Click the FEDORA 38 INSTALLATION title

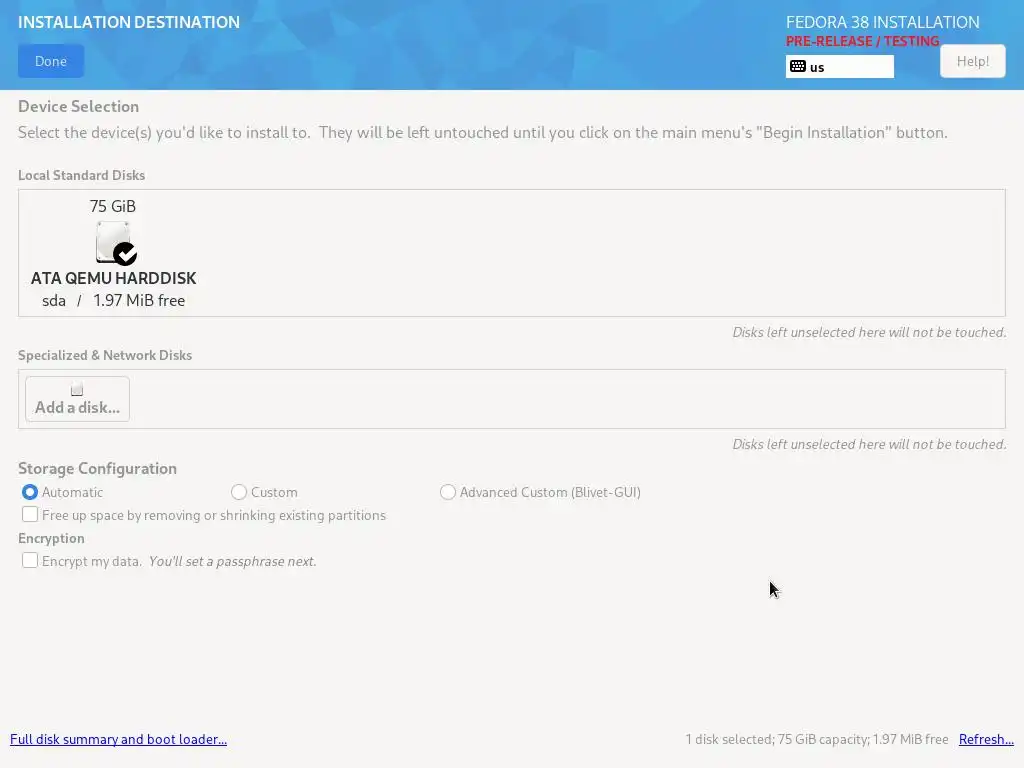(882, 22)
